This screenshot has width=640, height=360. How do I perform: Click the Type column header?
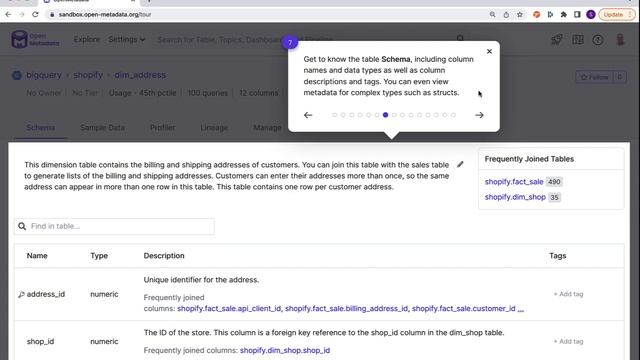[99, 256]
